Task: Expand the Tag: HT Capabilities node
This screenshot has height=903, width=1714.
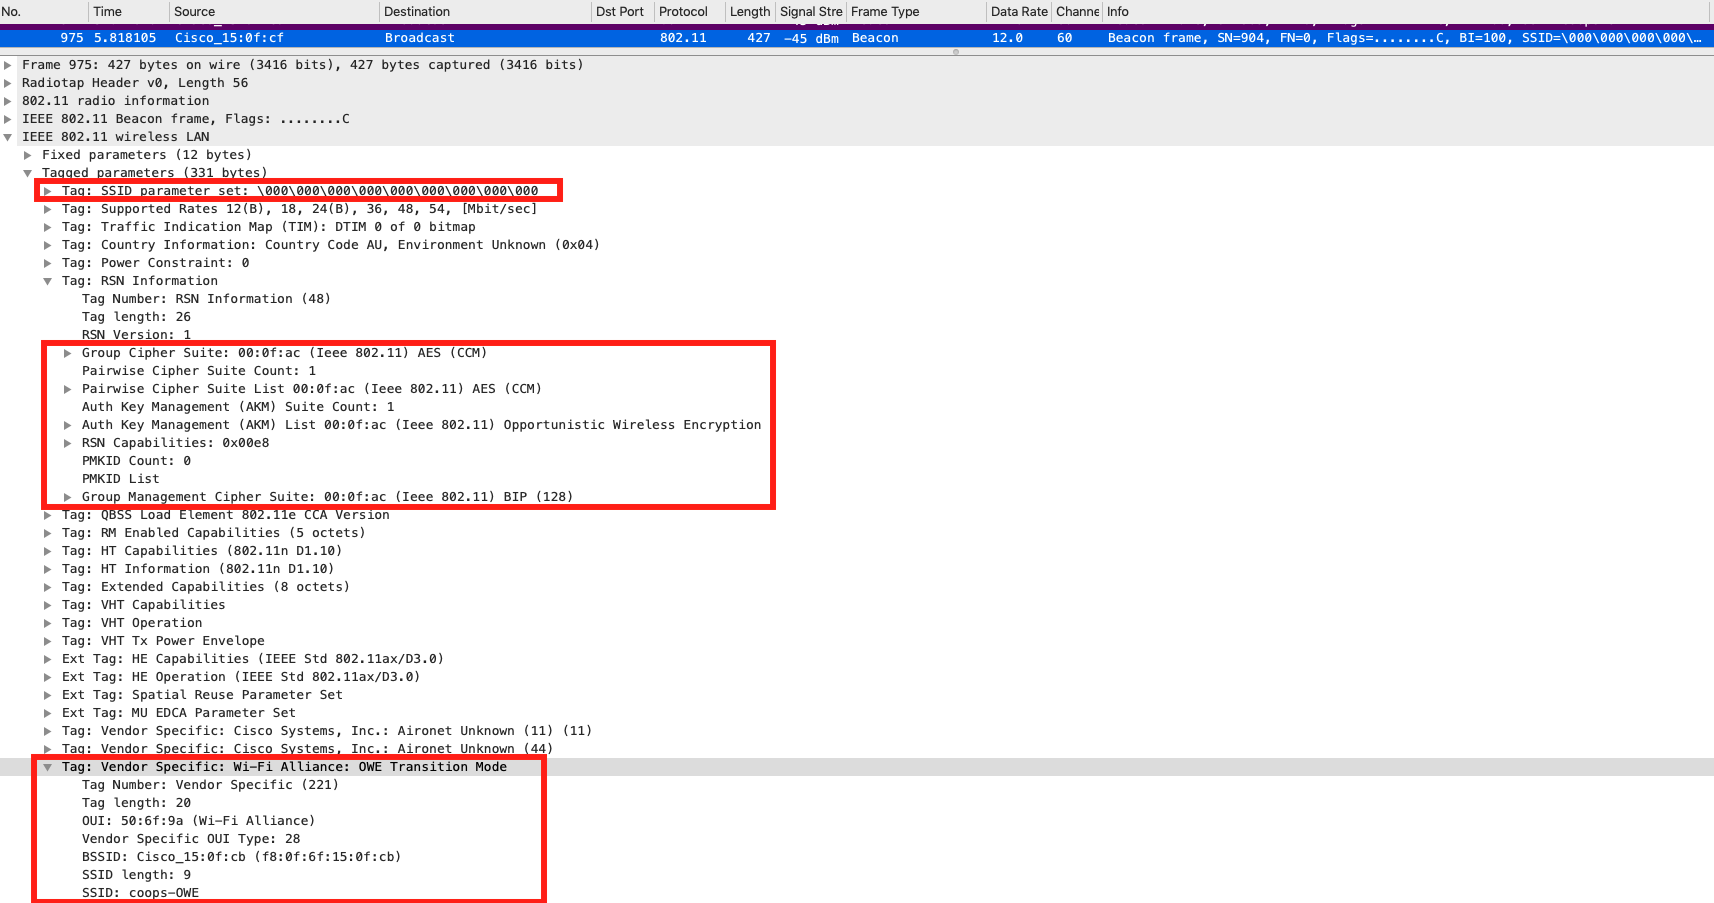Action: coord(47,550)
